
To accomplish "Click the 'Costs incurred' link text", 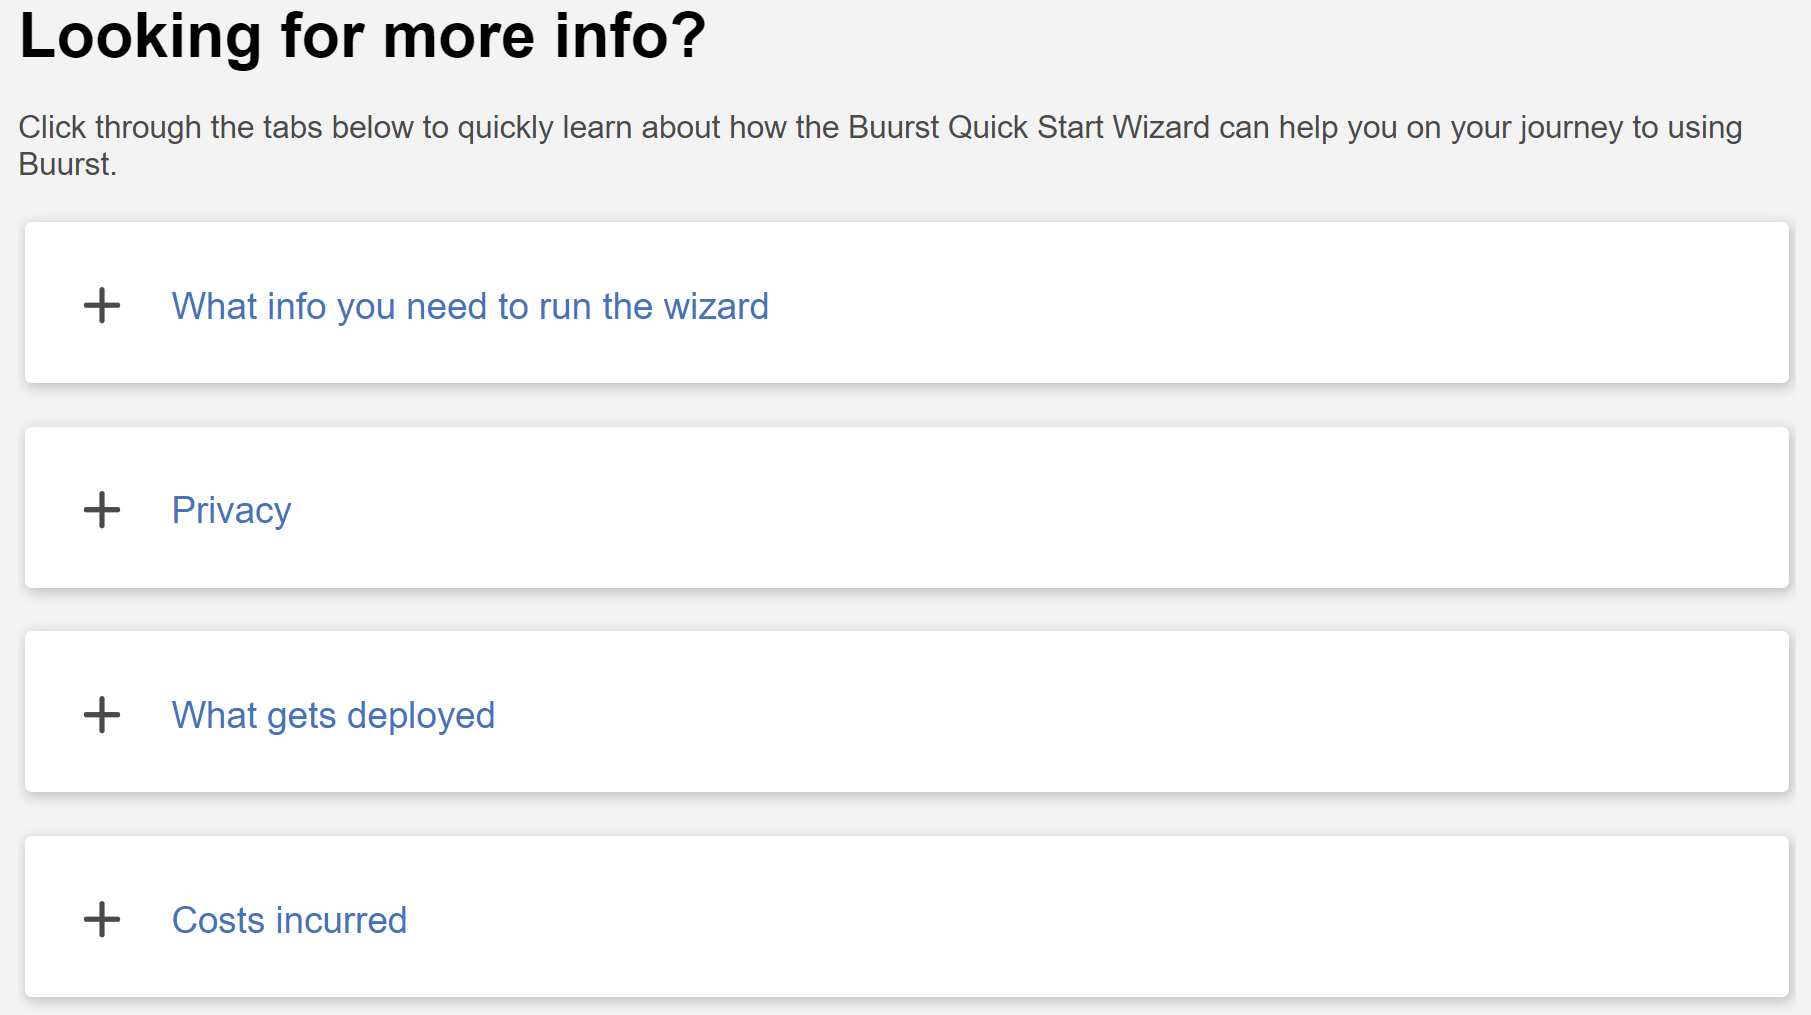I will click(289, 920).
